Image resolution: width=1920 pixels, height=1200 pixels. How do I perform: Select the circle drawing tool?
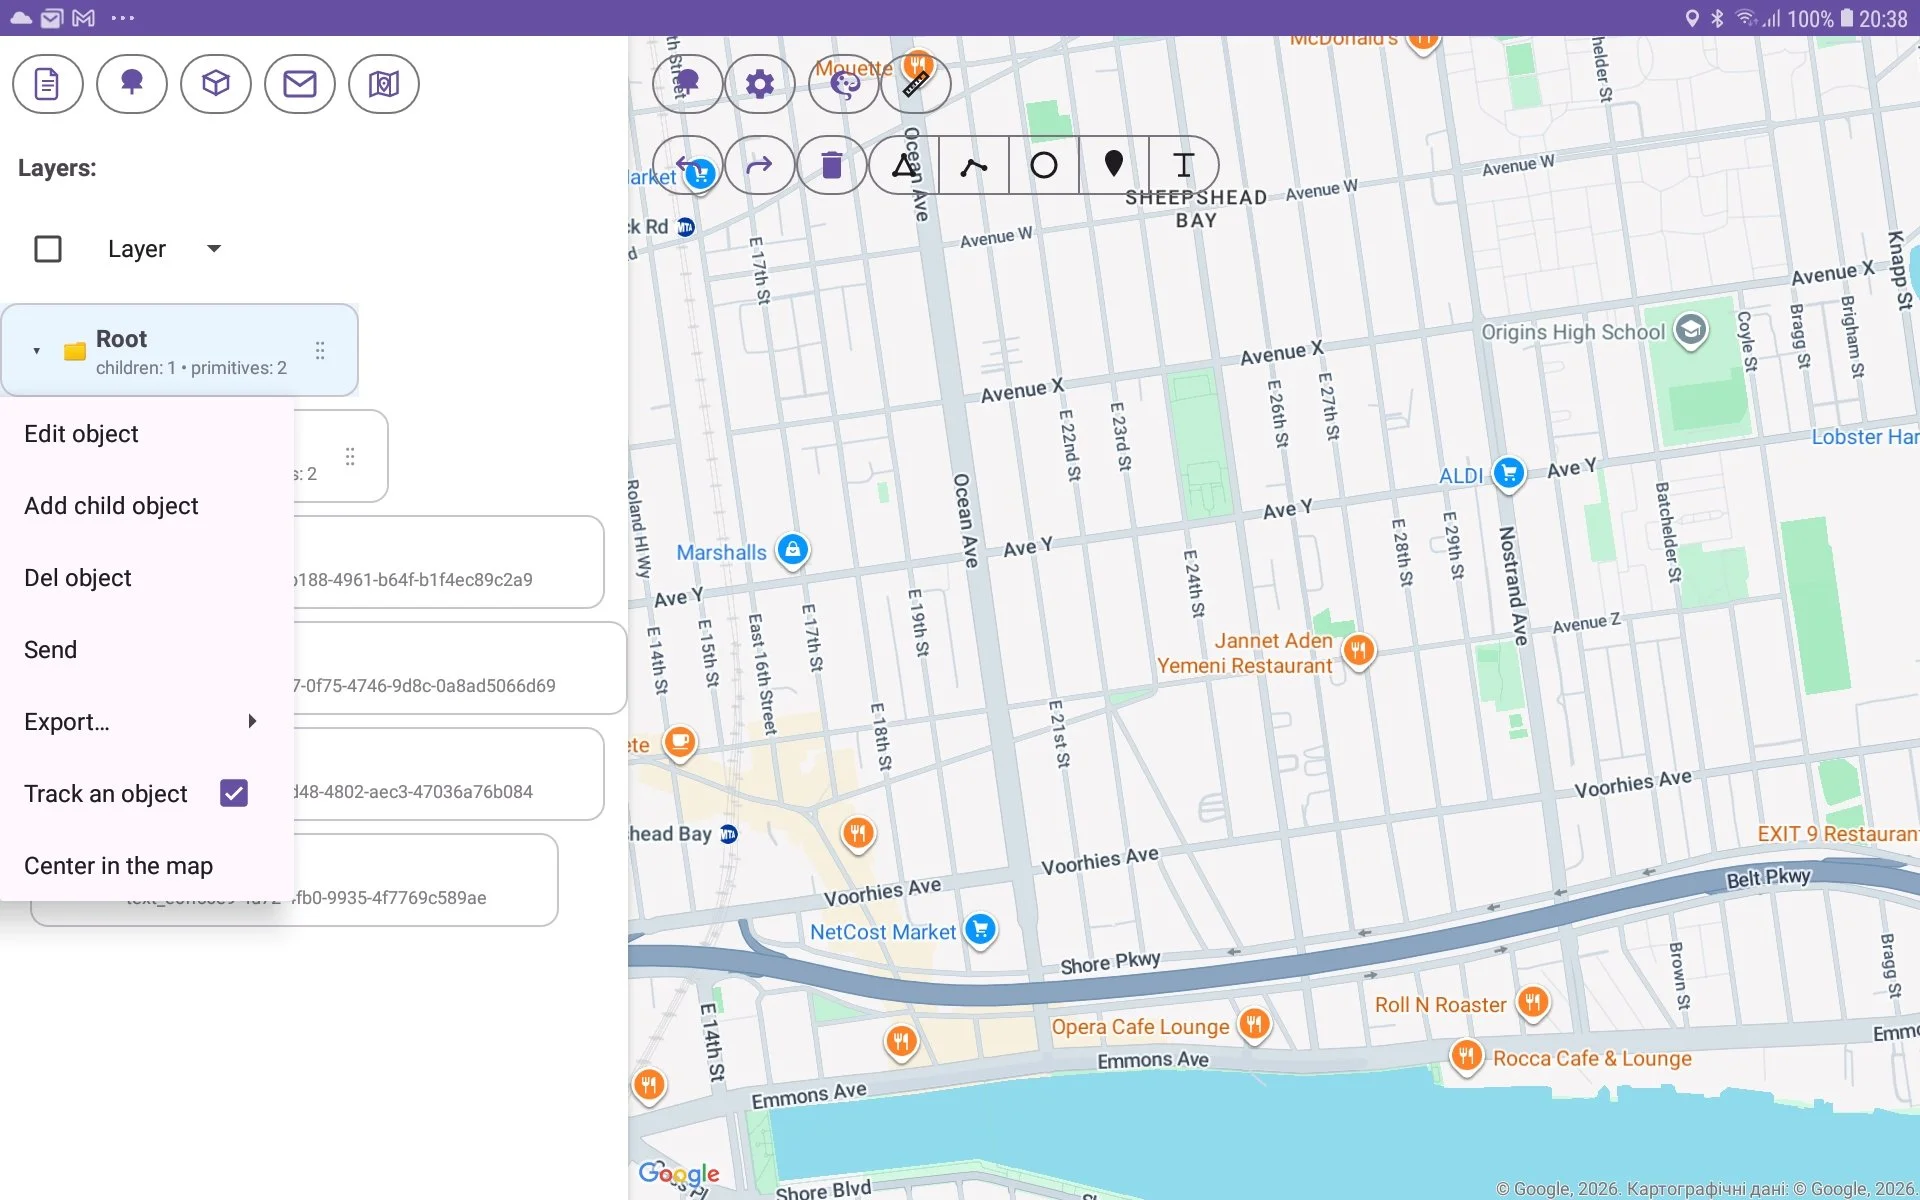[1043, 165]
